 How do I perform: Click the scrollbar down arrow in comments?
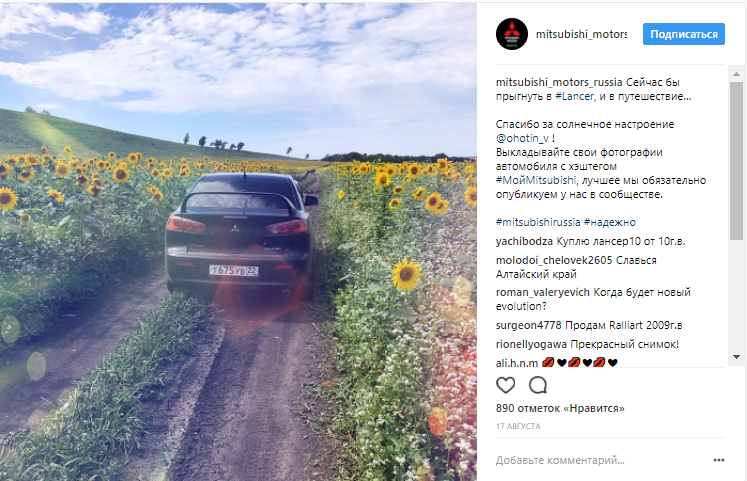pyautogui.click(x=736, y=357)
